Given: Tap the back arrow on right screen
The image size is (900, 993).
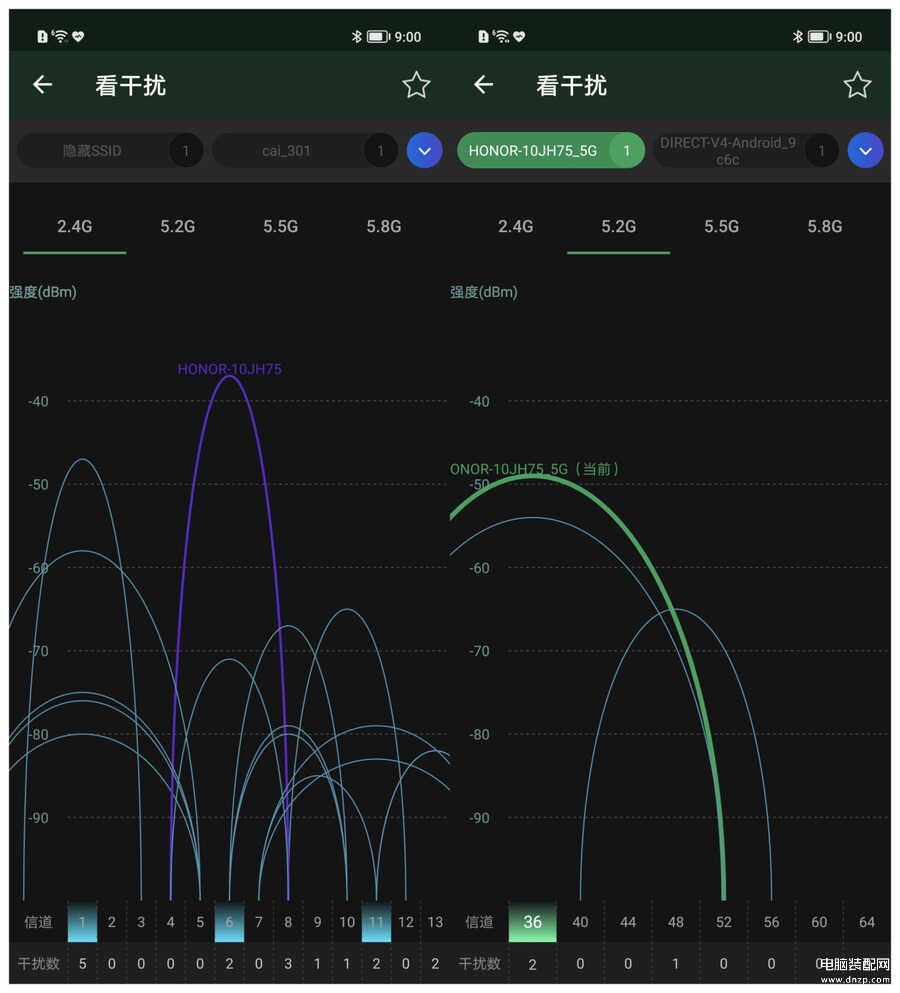Looking at the screenshot, I should click(x=484, y=85).
